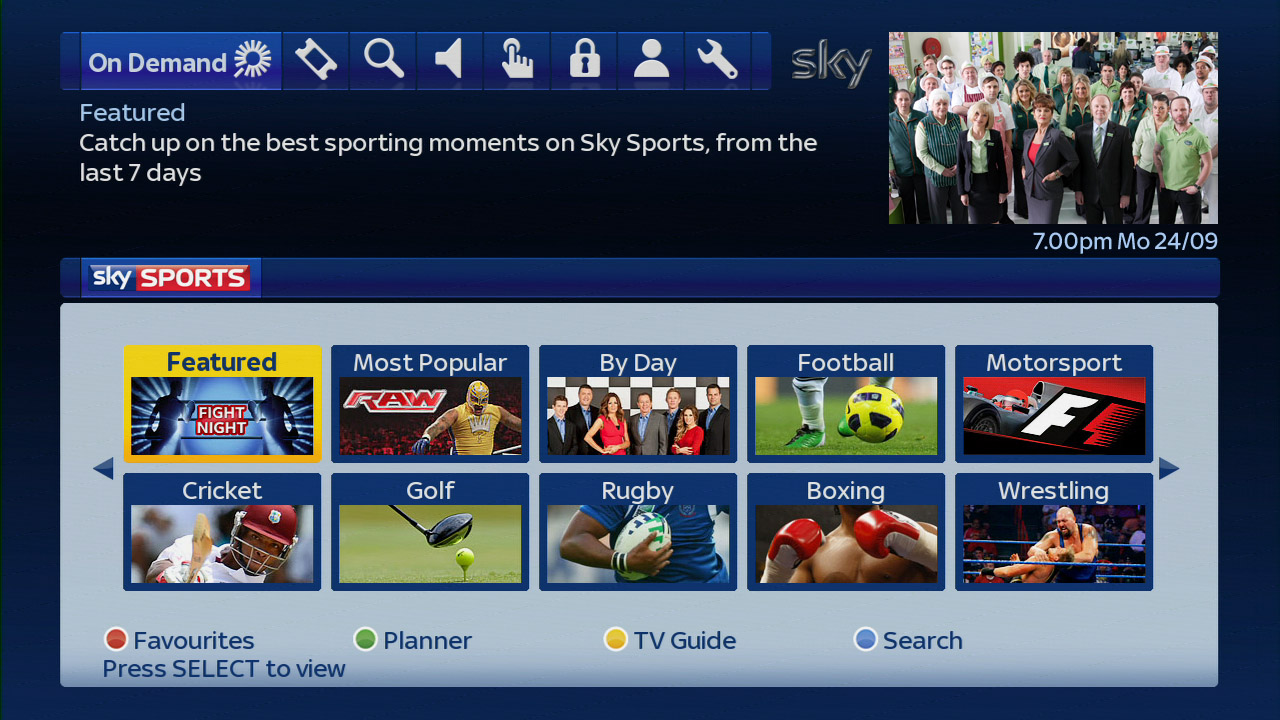Choose the Golf category tile
This screenshot has width=1280, height=720.
430,532
